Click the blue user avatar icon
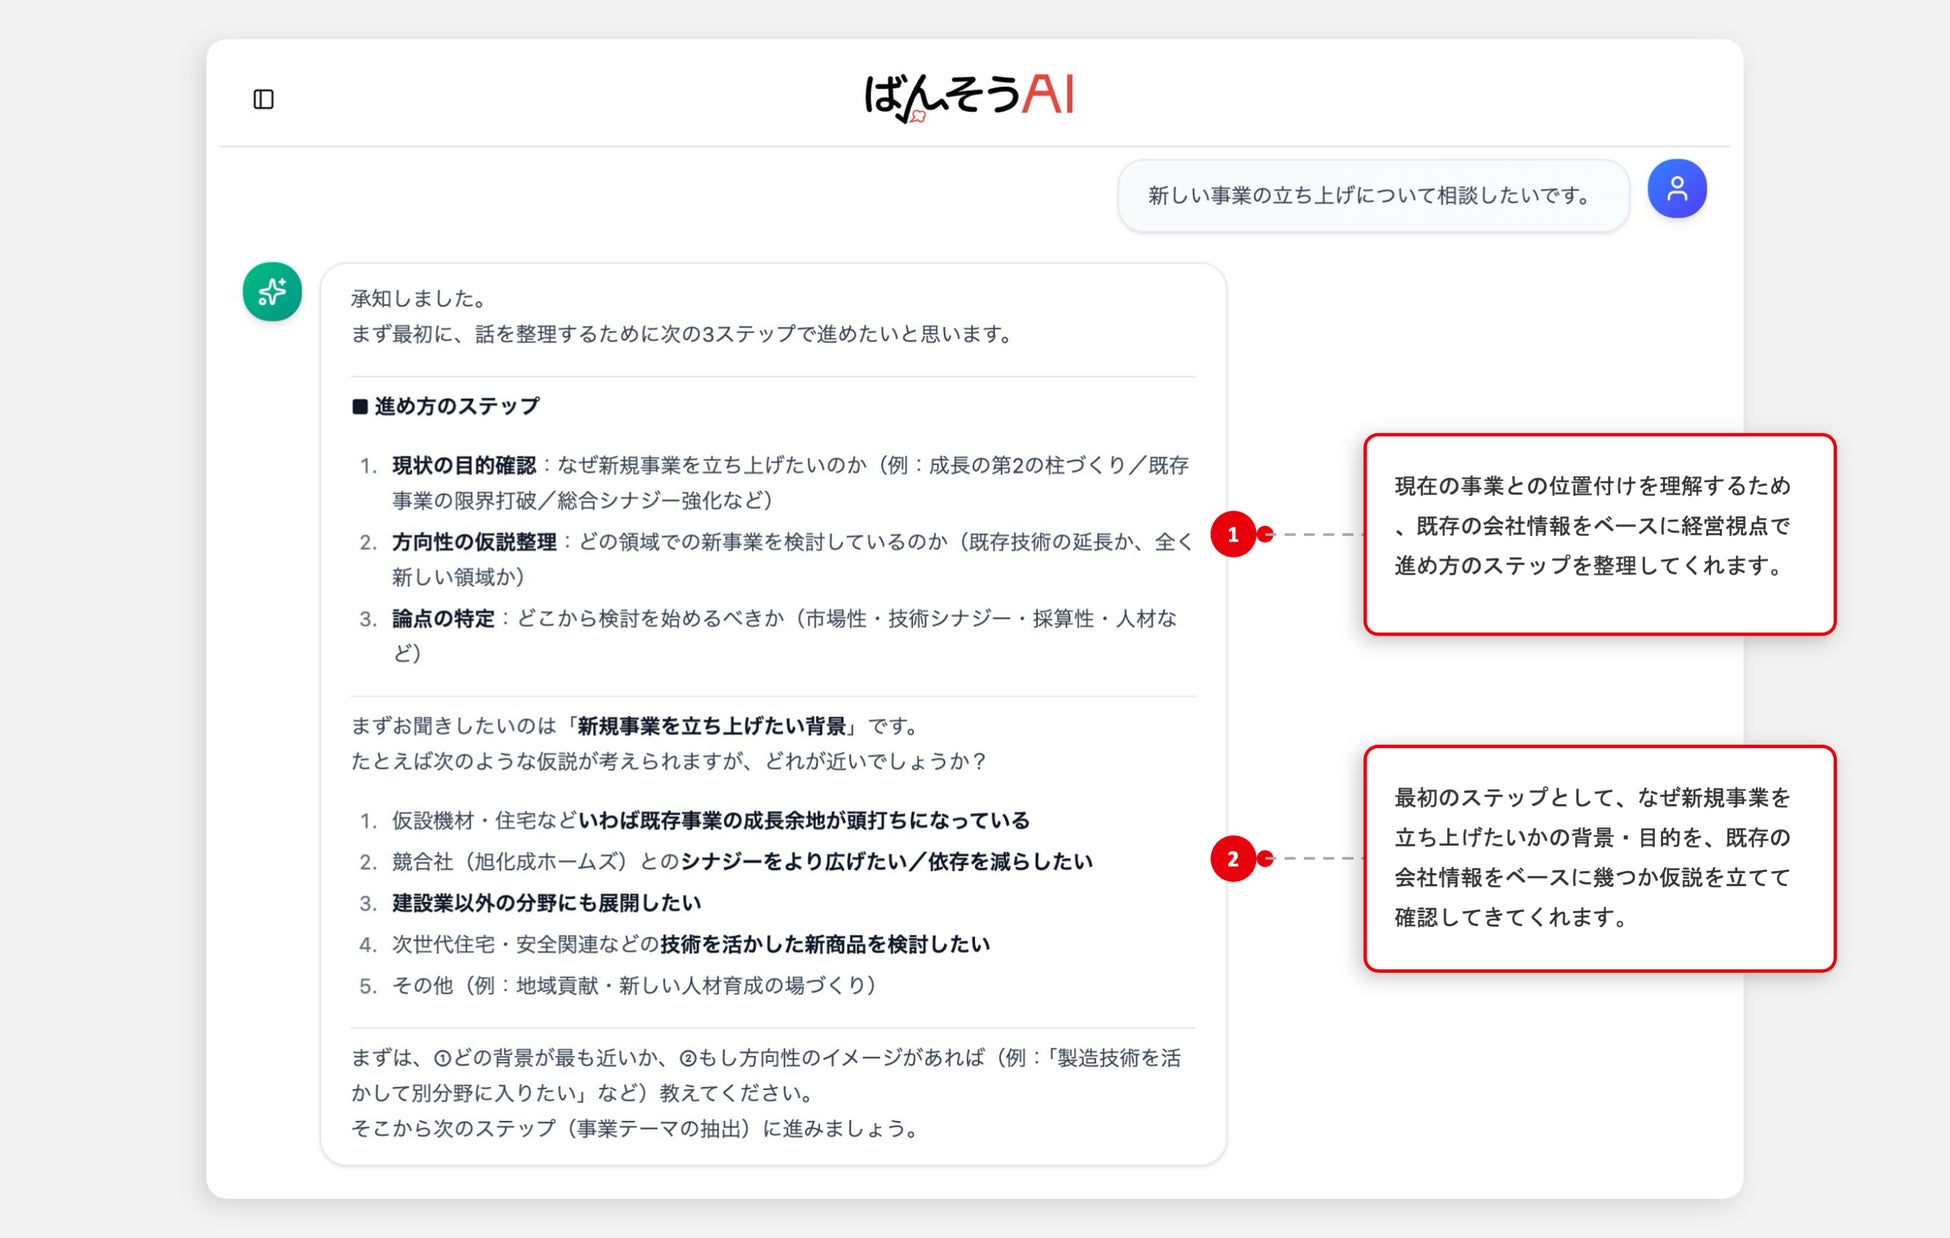Screen dimensions: 1950x1238 tap(1676, 189)
